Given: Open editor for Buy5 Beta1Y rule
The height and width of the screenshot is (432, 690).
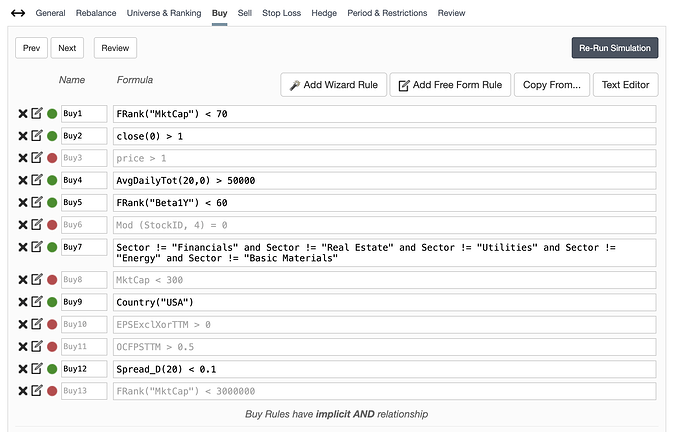Looking at the screenshot, I should [x=37, y=202].
